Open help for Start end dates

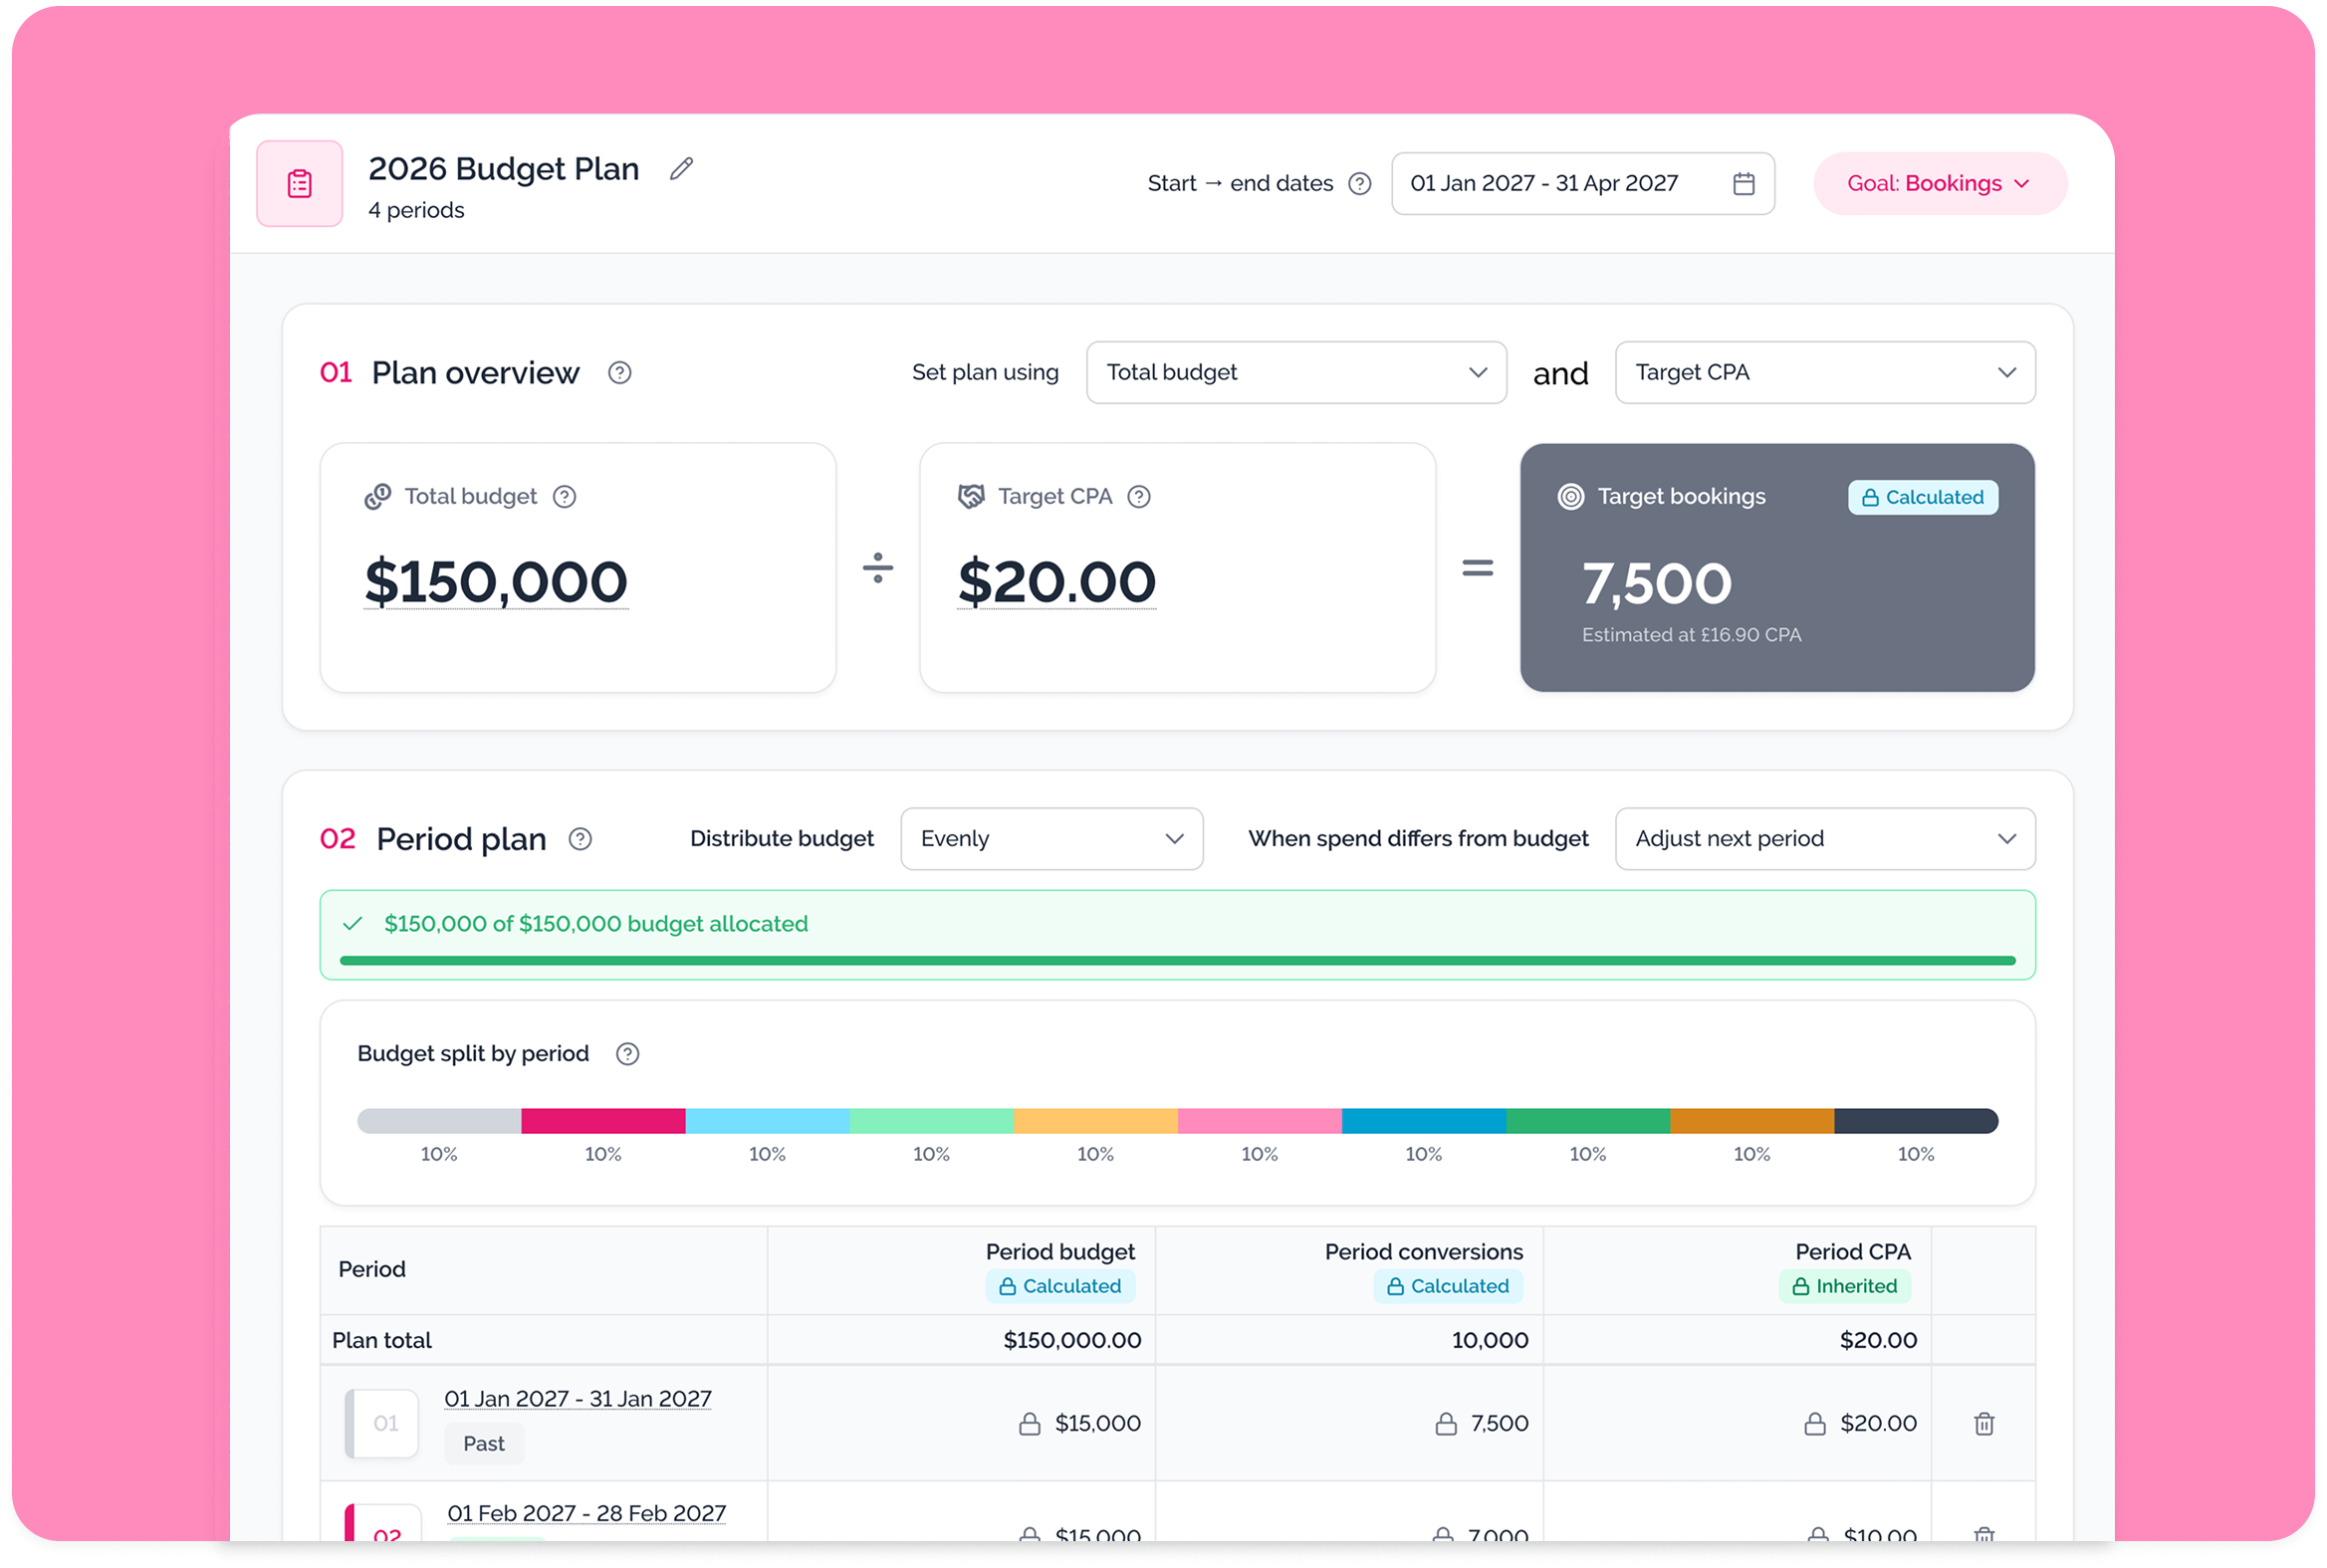point(1359,184)
